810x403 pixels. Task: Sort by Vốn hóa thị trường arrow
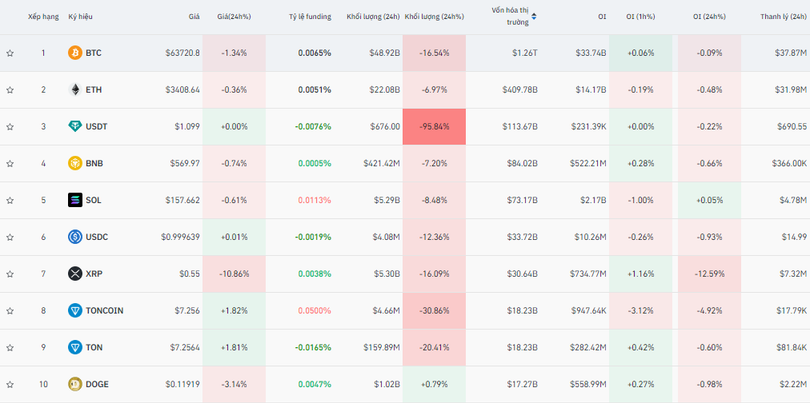click(x=534, y=17)
